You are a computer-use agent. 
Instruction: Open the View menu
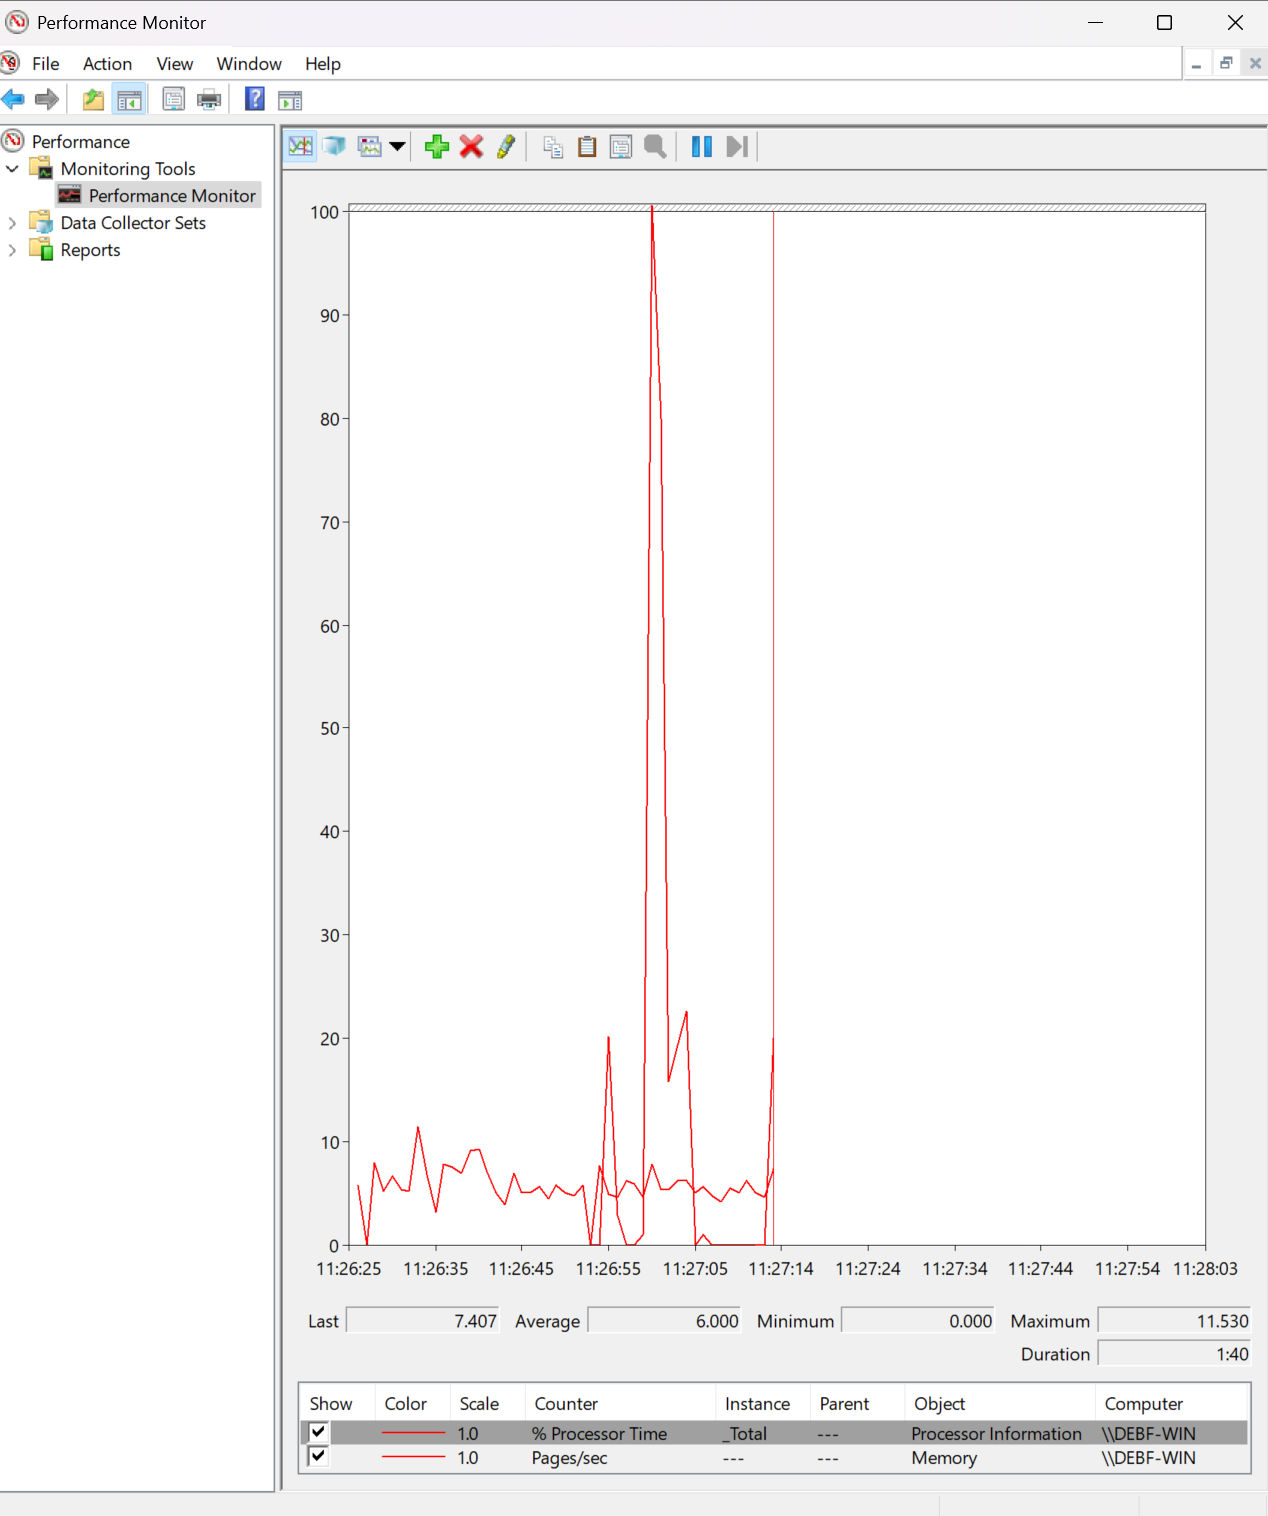174,64
